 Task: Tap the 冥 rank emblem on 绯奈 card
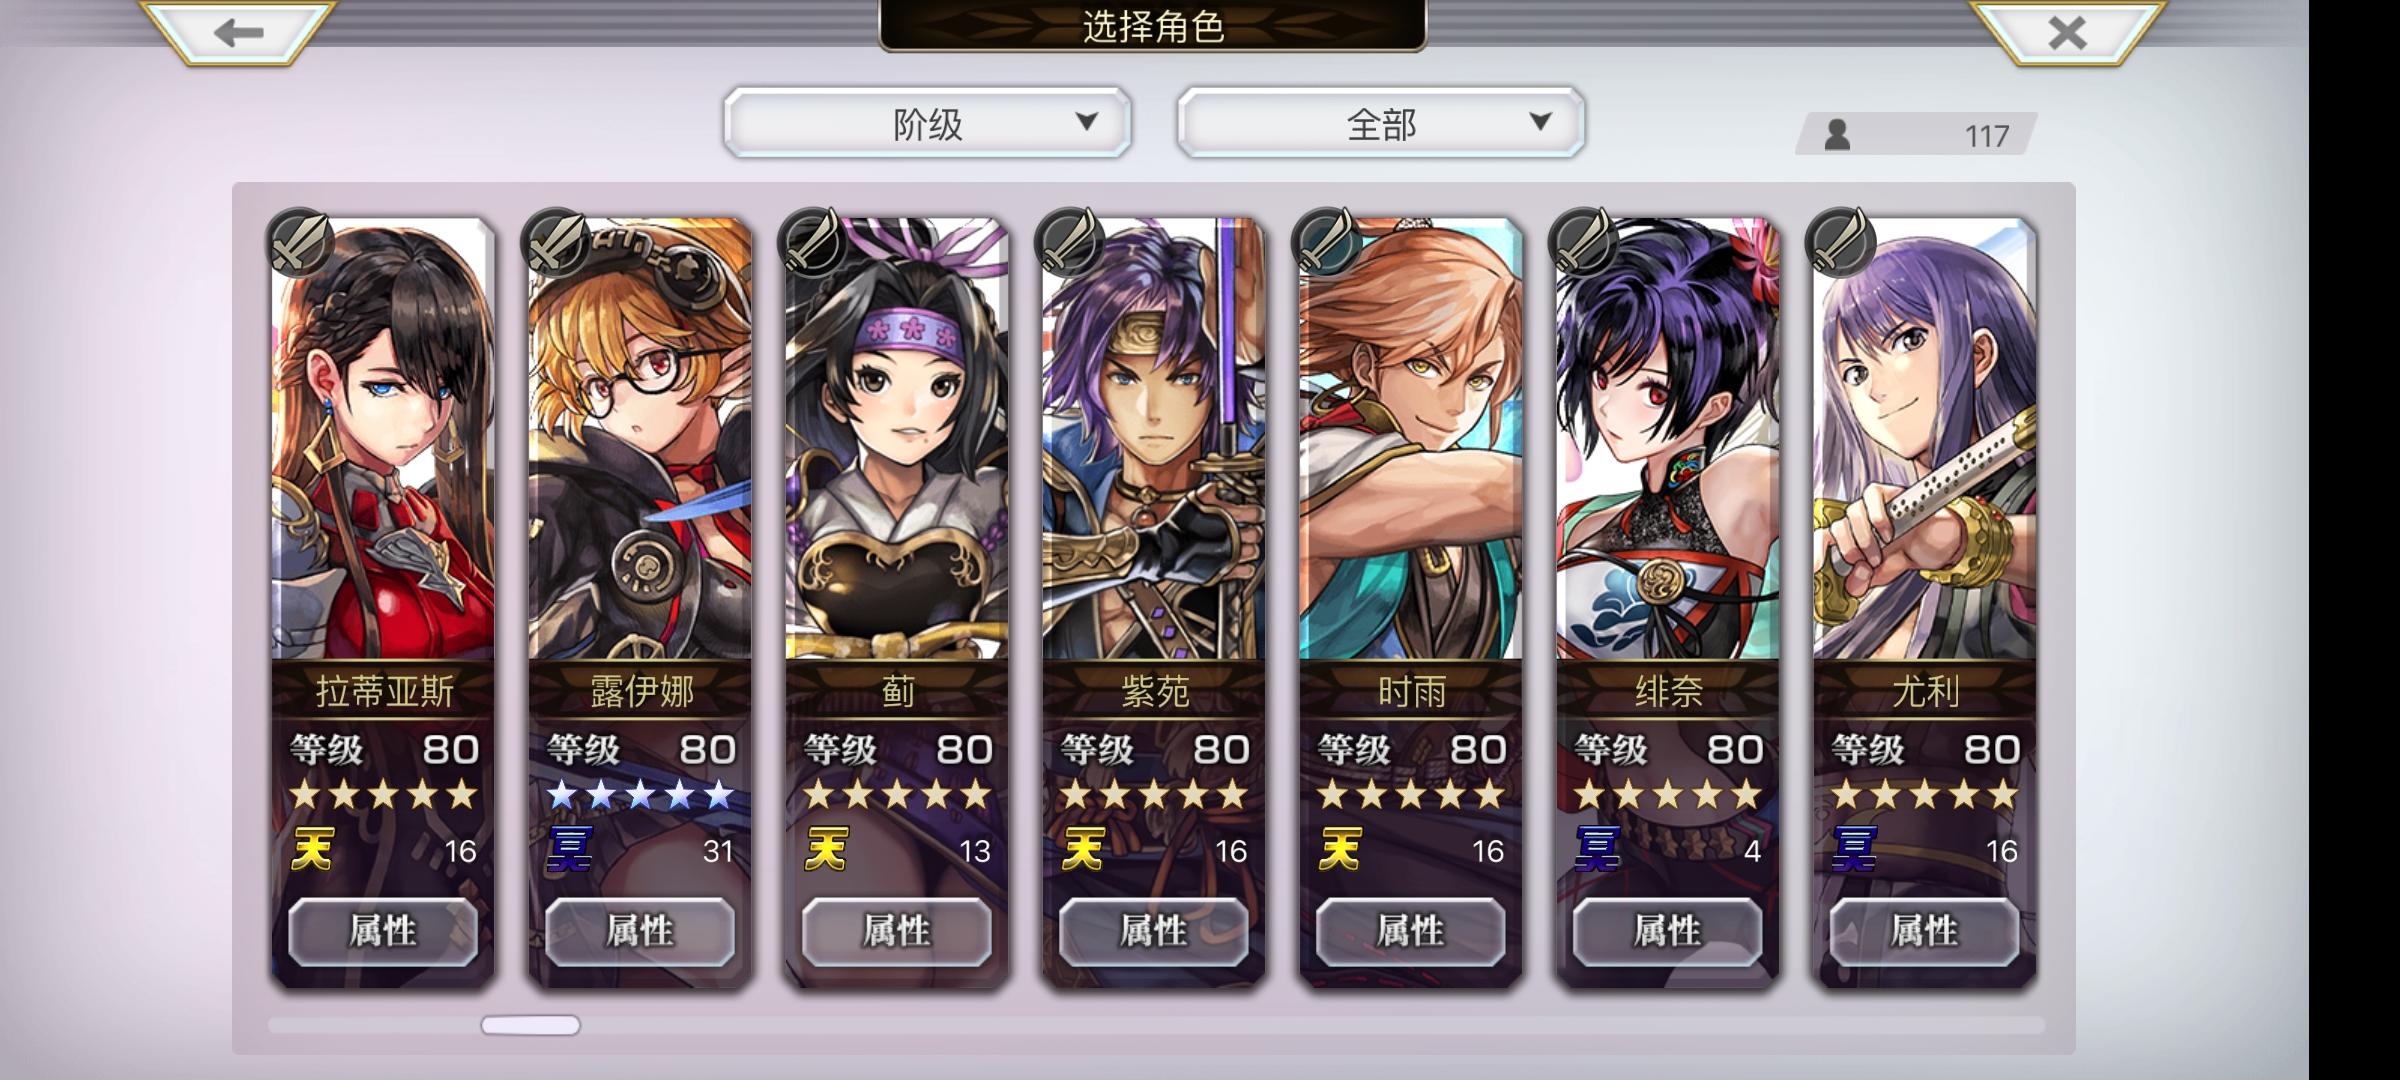(x=1597, y=850)
